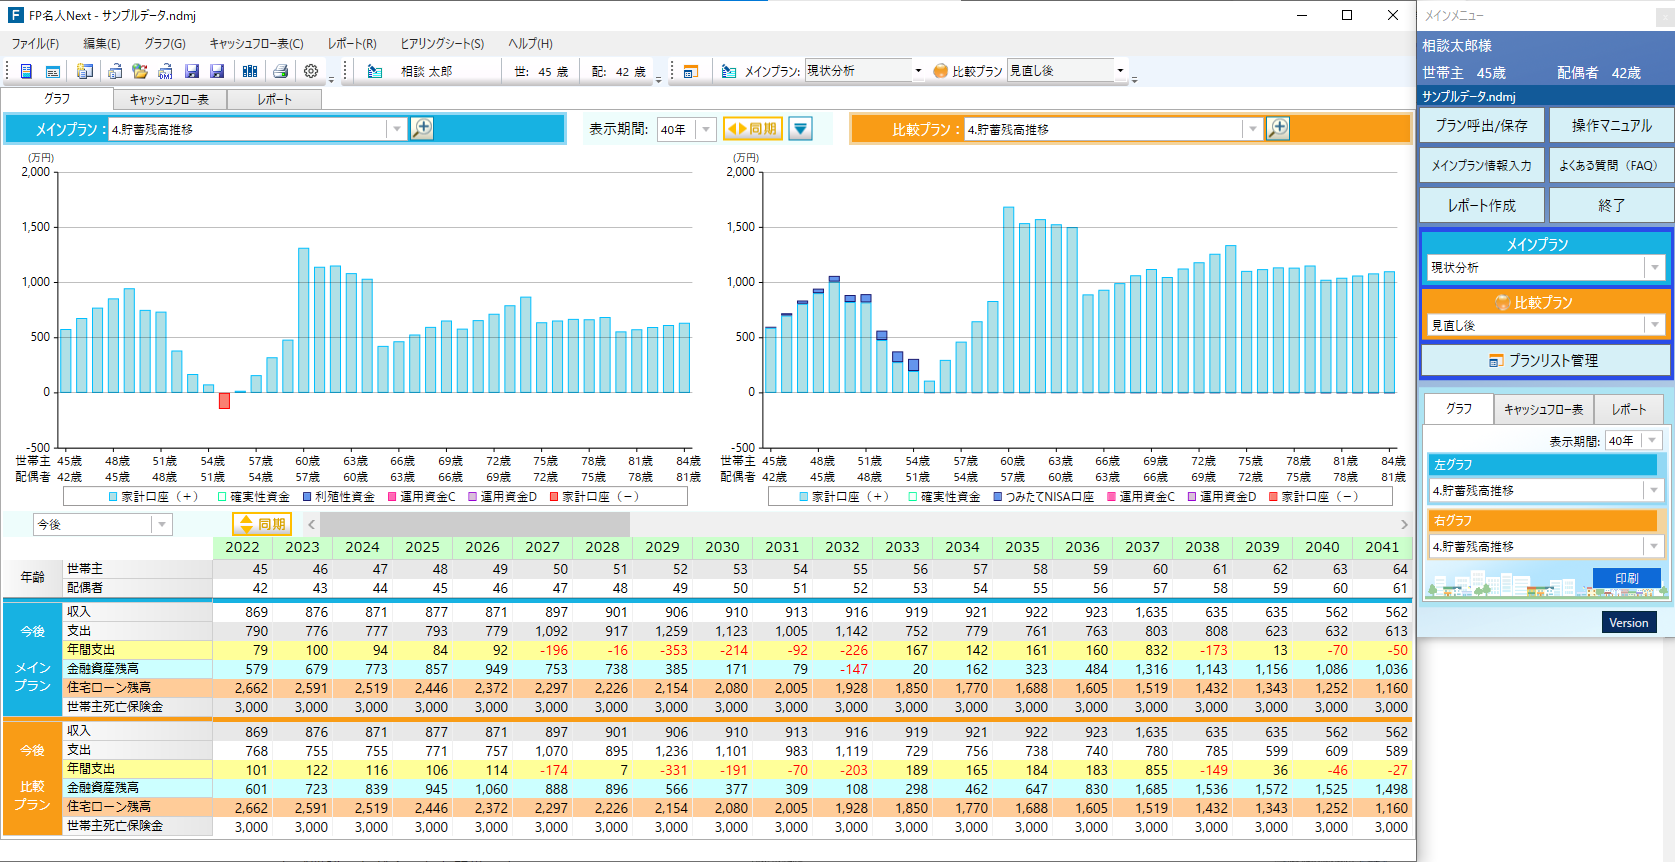1675x862 pixels.
Task: Click the magnifier zoom icon beside main plan graph selector
Action: 422,129
